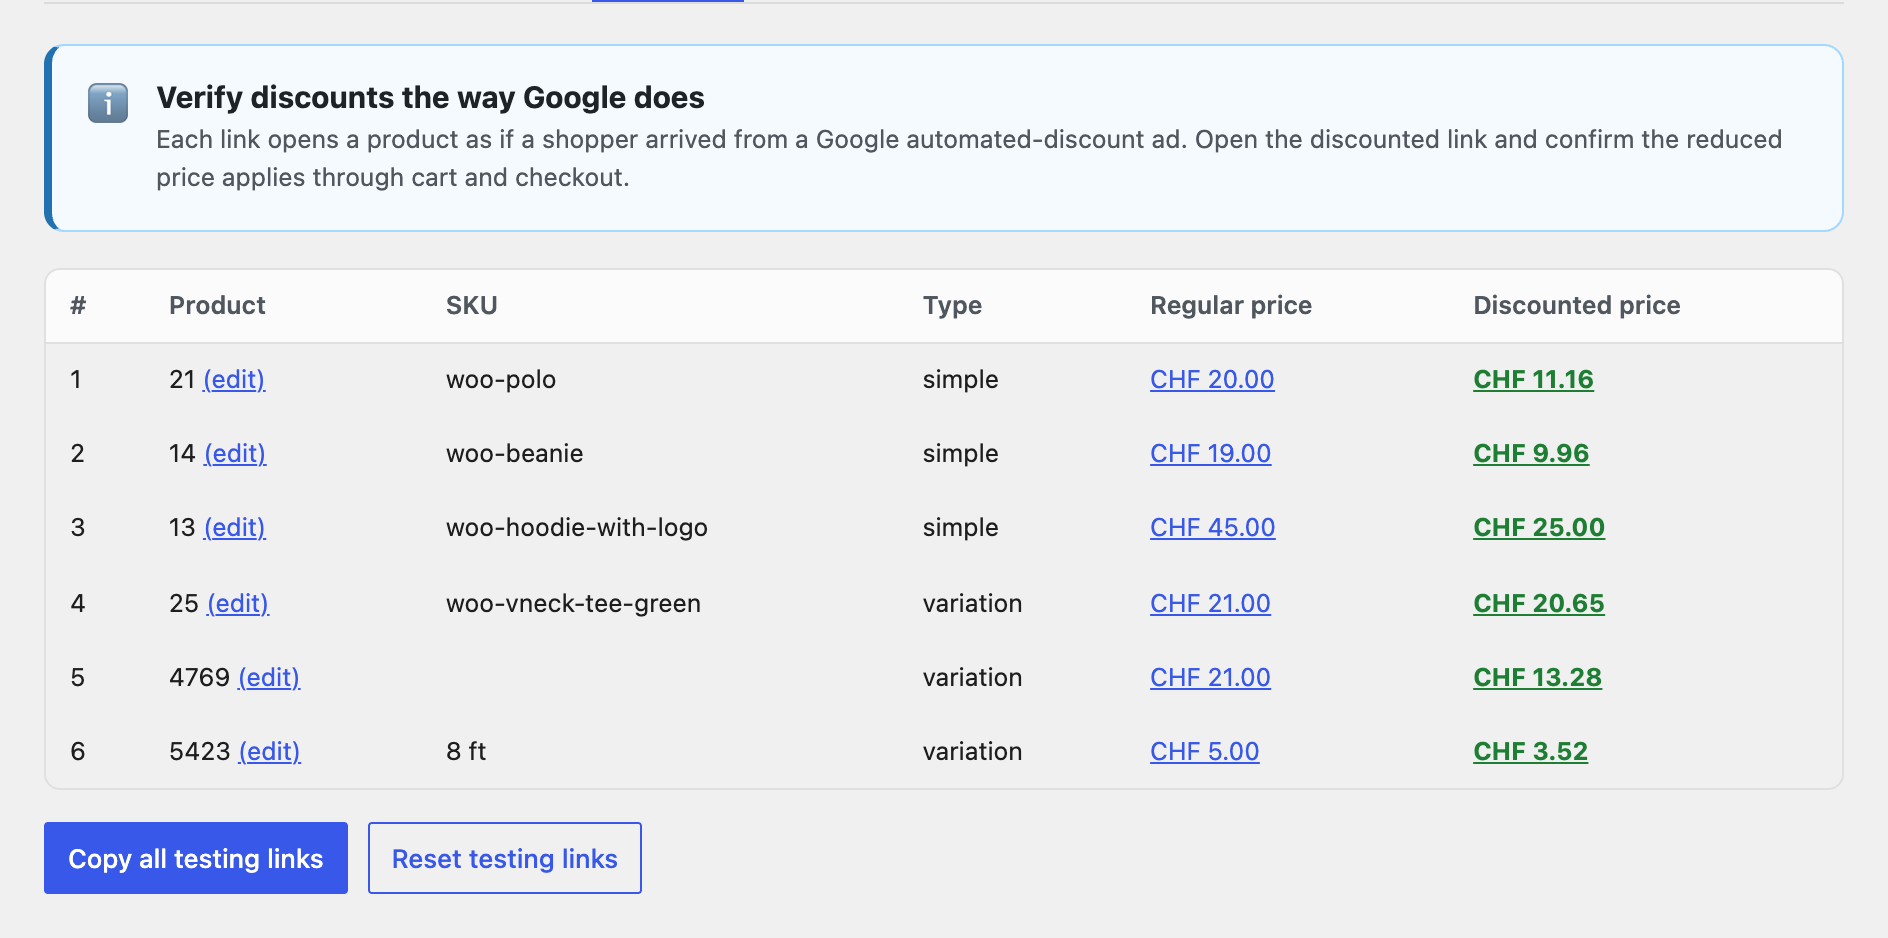This screenshot has height=938, width=1888.
Task: Open edit link for product 4769
Action: [x=269, y=678]
